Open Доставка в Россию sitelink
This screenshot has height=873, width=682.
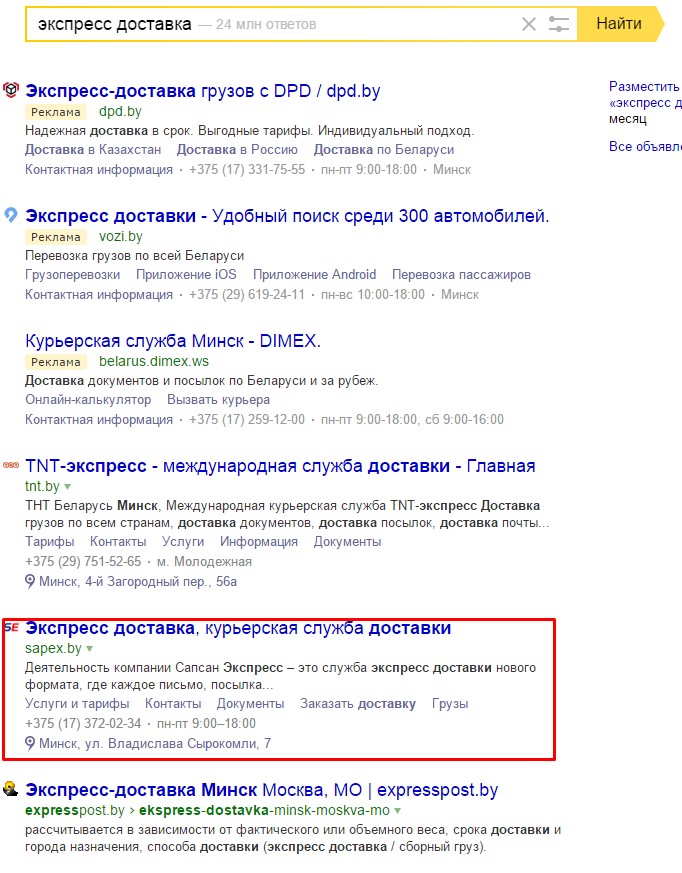[237, 150]
